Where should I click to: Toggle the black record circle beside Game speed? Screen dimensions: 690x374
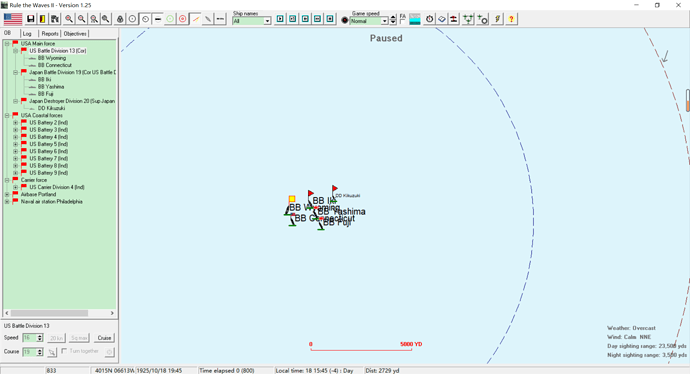(x=345, y=21)
